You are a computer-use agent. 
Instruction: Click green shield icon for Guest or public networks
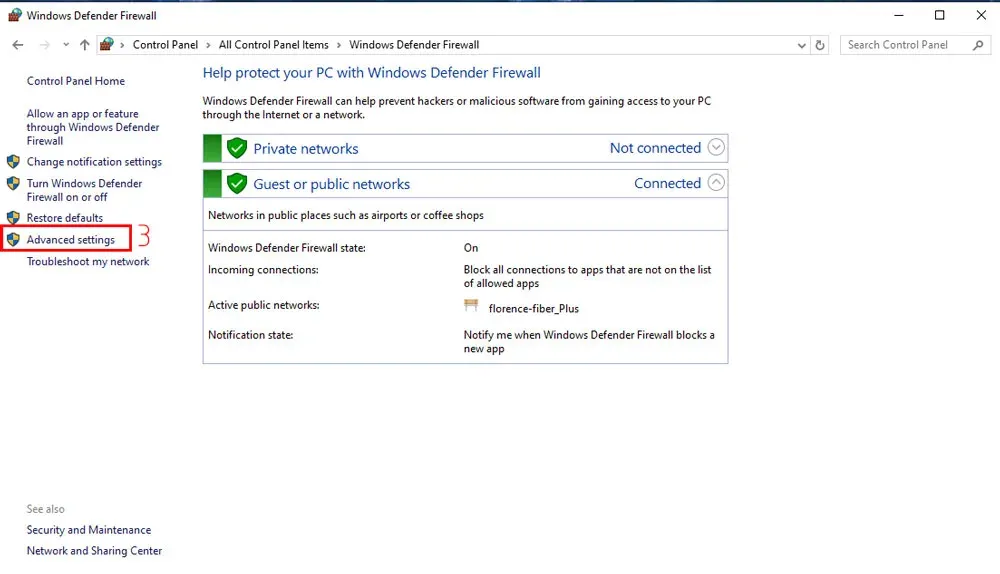click(x=237, y=184)
